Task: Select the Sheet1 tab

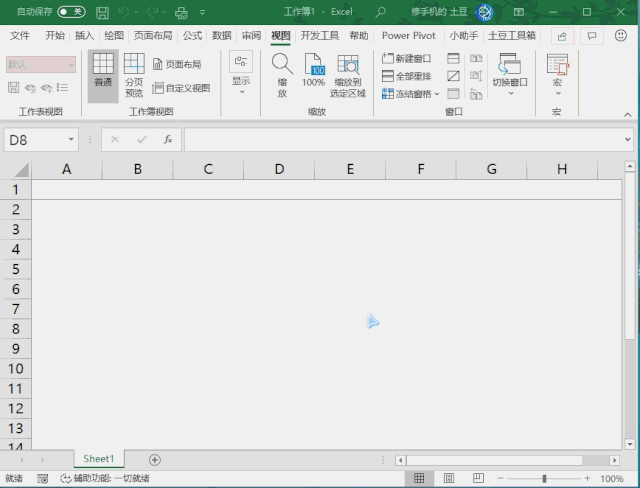Action: [99, 459]
